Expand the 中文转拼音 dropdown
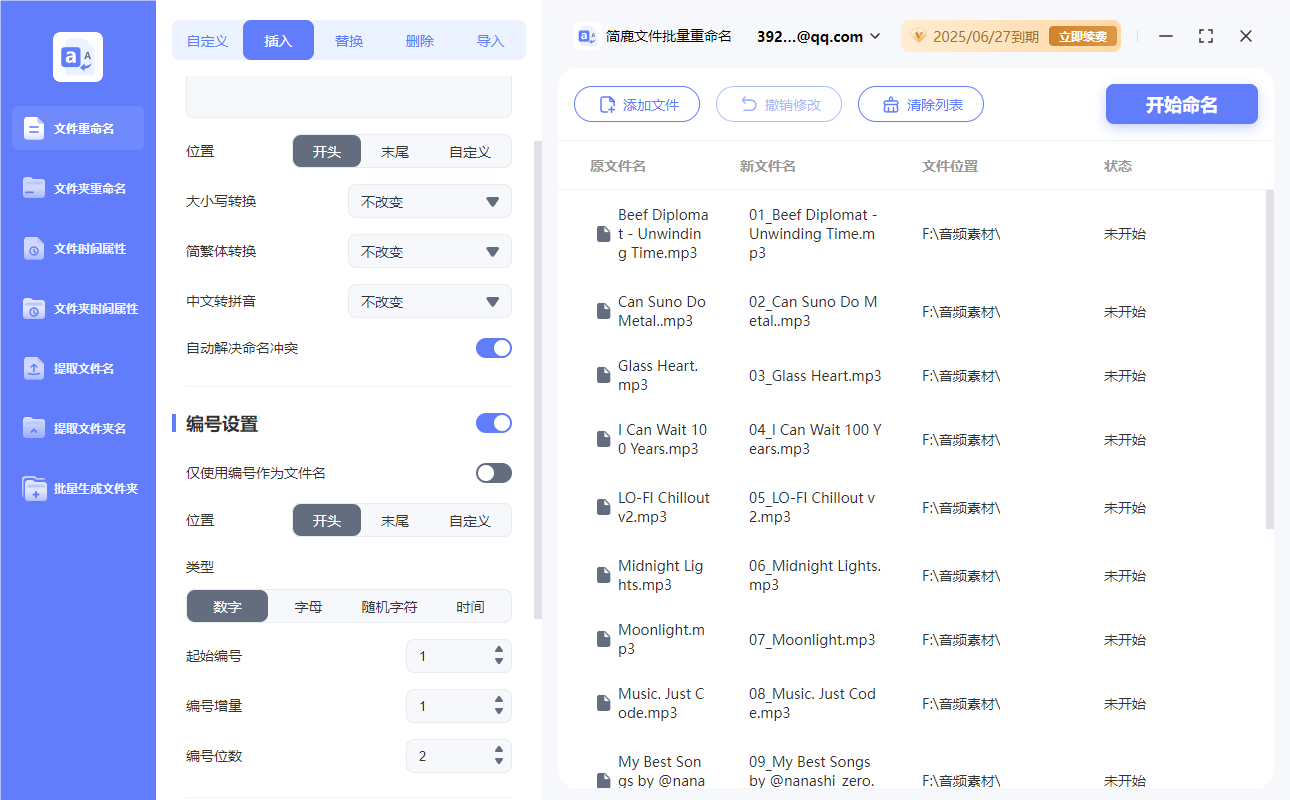 click(x=429, y=301)
